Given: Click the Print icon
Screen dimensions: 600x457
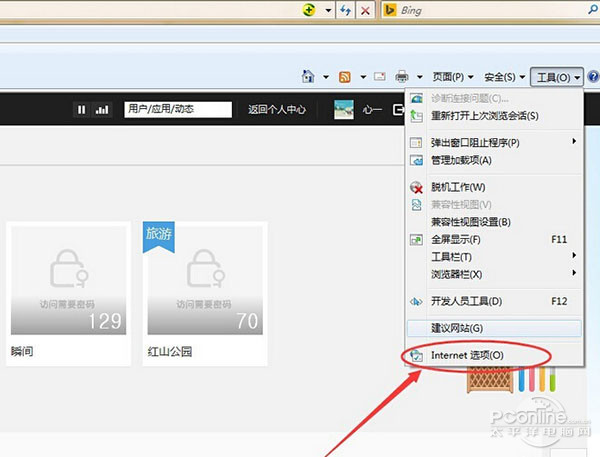Looking at the screenshot, I should 402,77.
